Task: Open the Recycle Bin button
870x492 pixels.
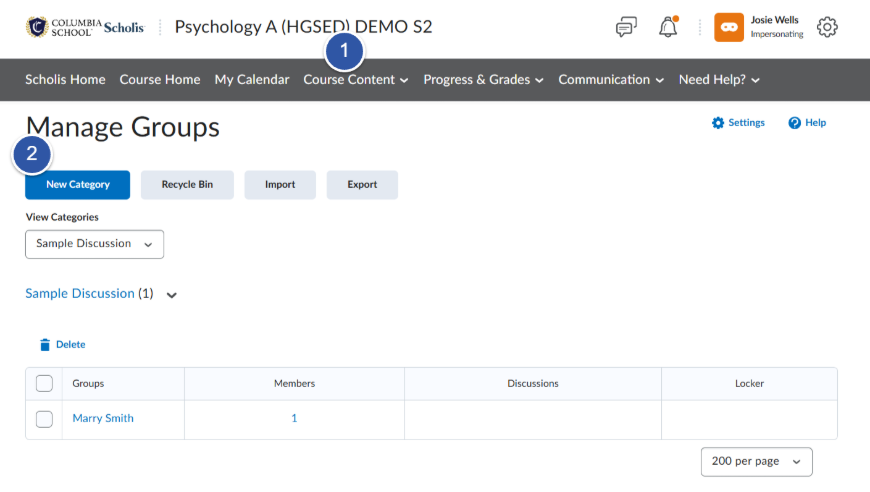Action: tap(187, 185)
